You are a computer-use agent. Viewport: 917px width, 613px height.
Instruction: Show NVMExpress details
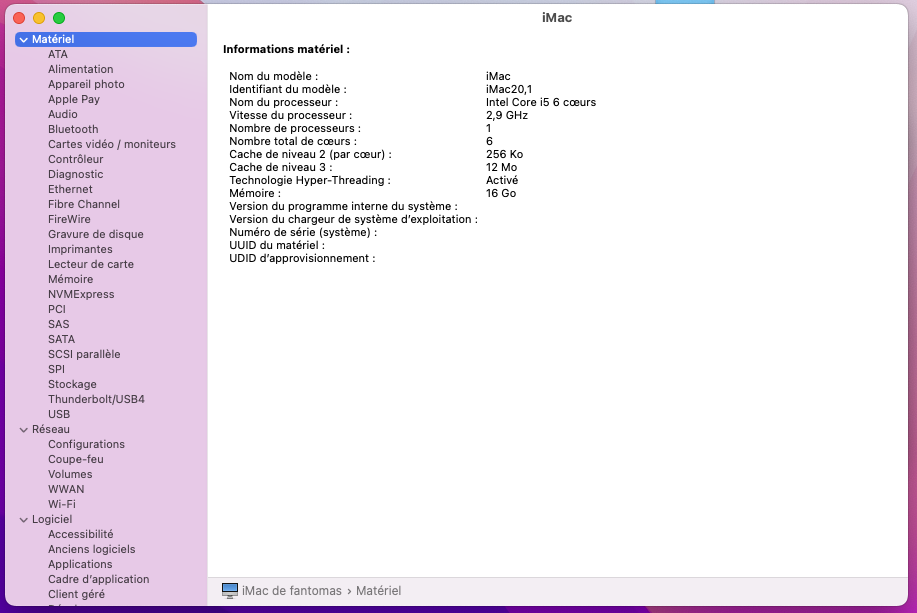pyautogui.click(x=81, y=294)
